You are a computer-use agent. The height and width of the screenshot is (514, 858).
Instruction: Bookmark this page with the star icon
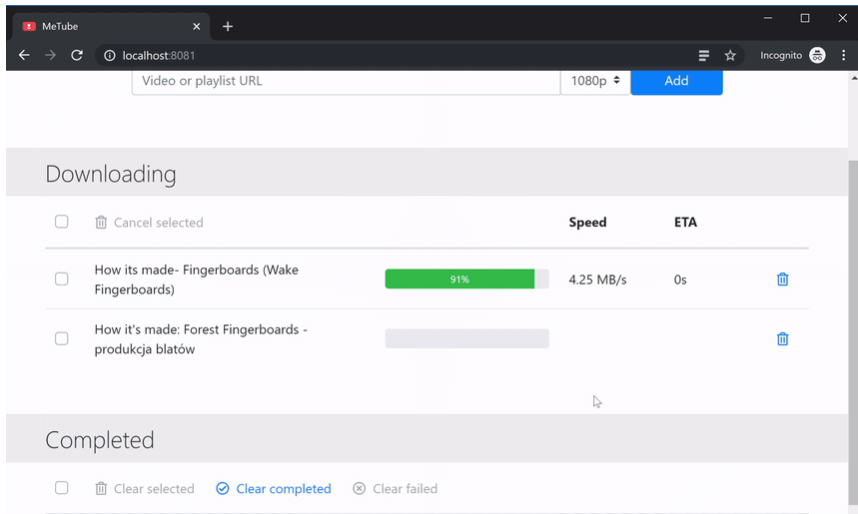pos(730,56)
